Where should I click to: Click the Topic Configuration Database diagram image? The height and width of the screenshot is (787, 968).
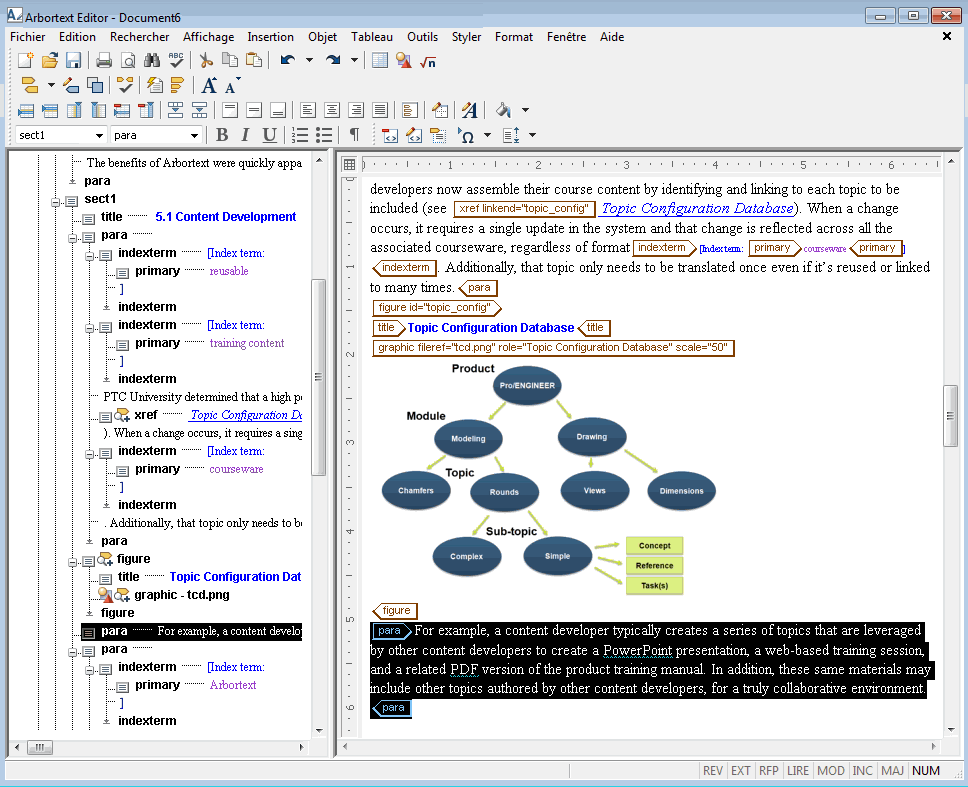point(548,478)
